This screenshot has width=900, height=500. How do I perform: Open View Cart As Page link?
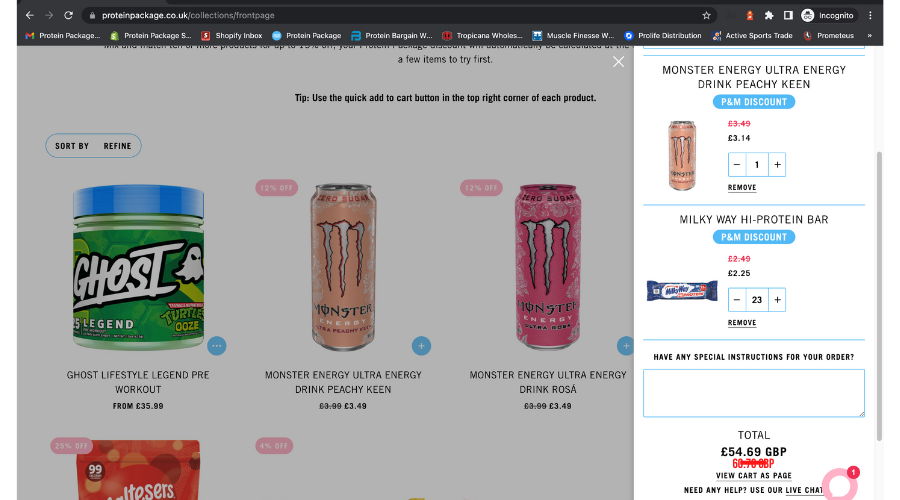(x=754, y=475)
